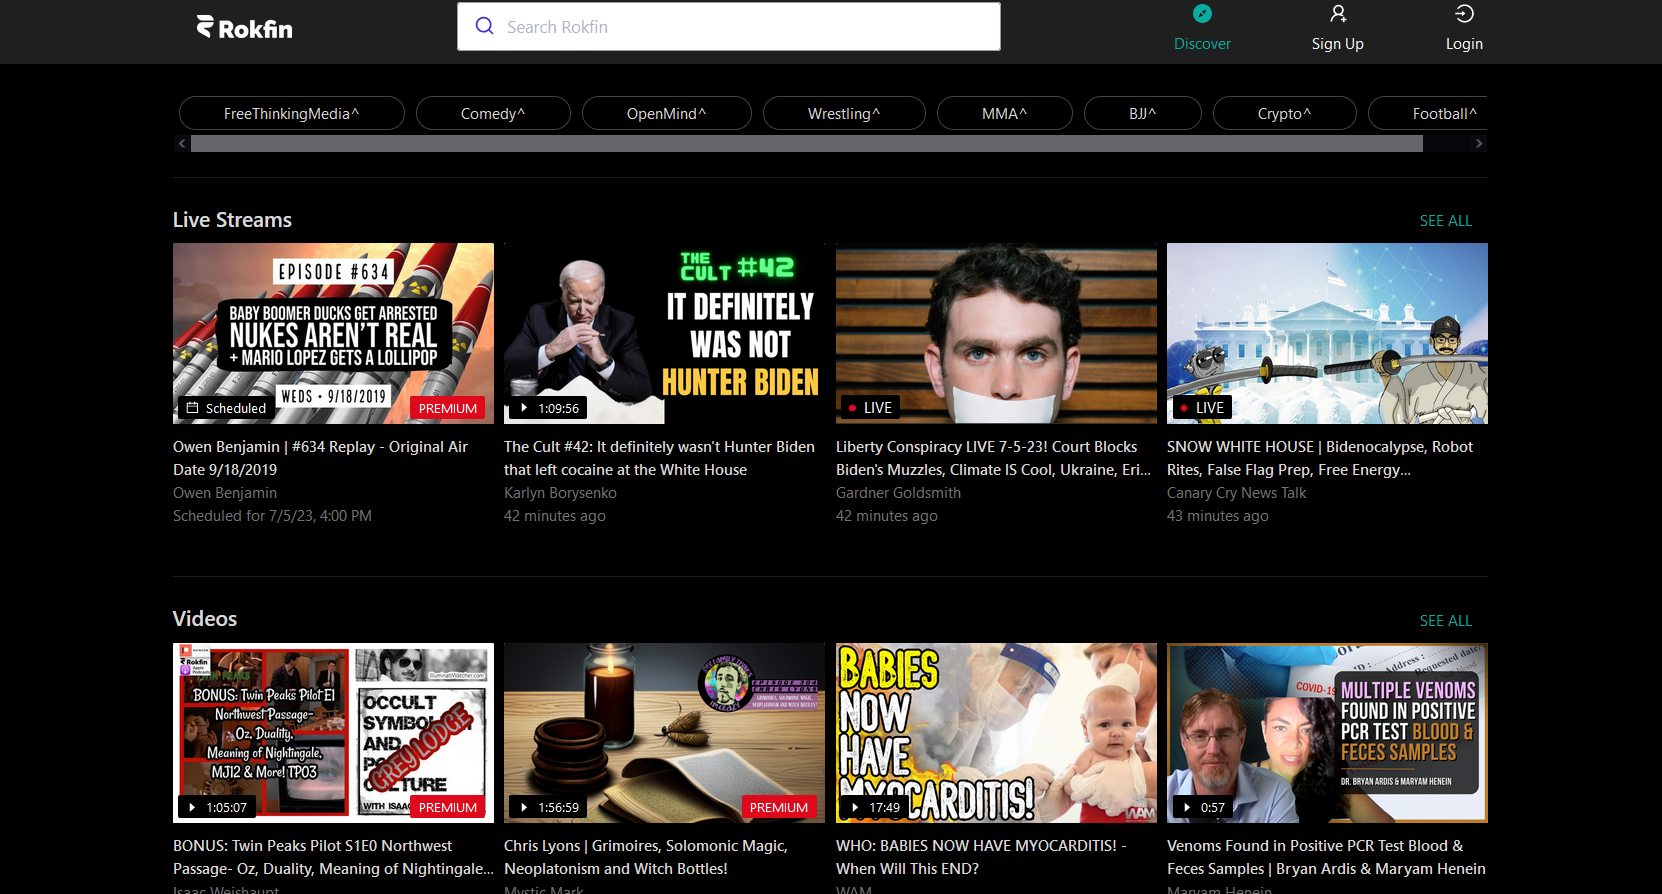Click the Rokfin logo
The width and height of the screenshot is (1662, 894).
coord(244,28)
